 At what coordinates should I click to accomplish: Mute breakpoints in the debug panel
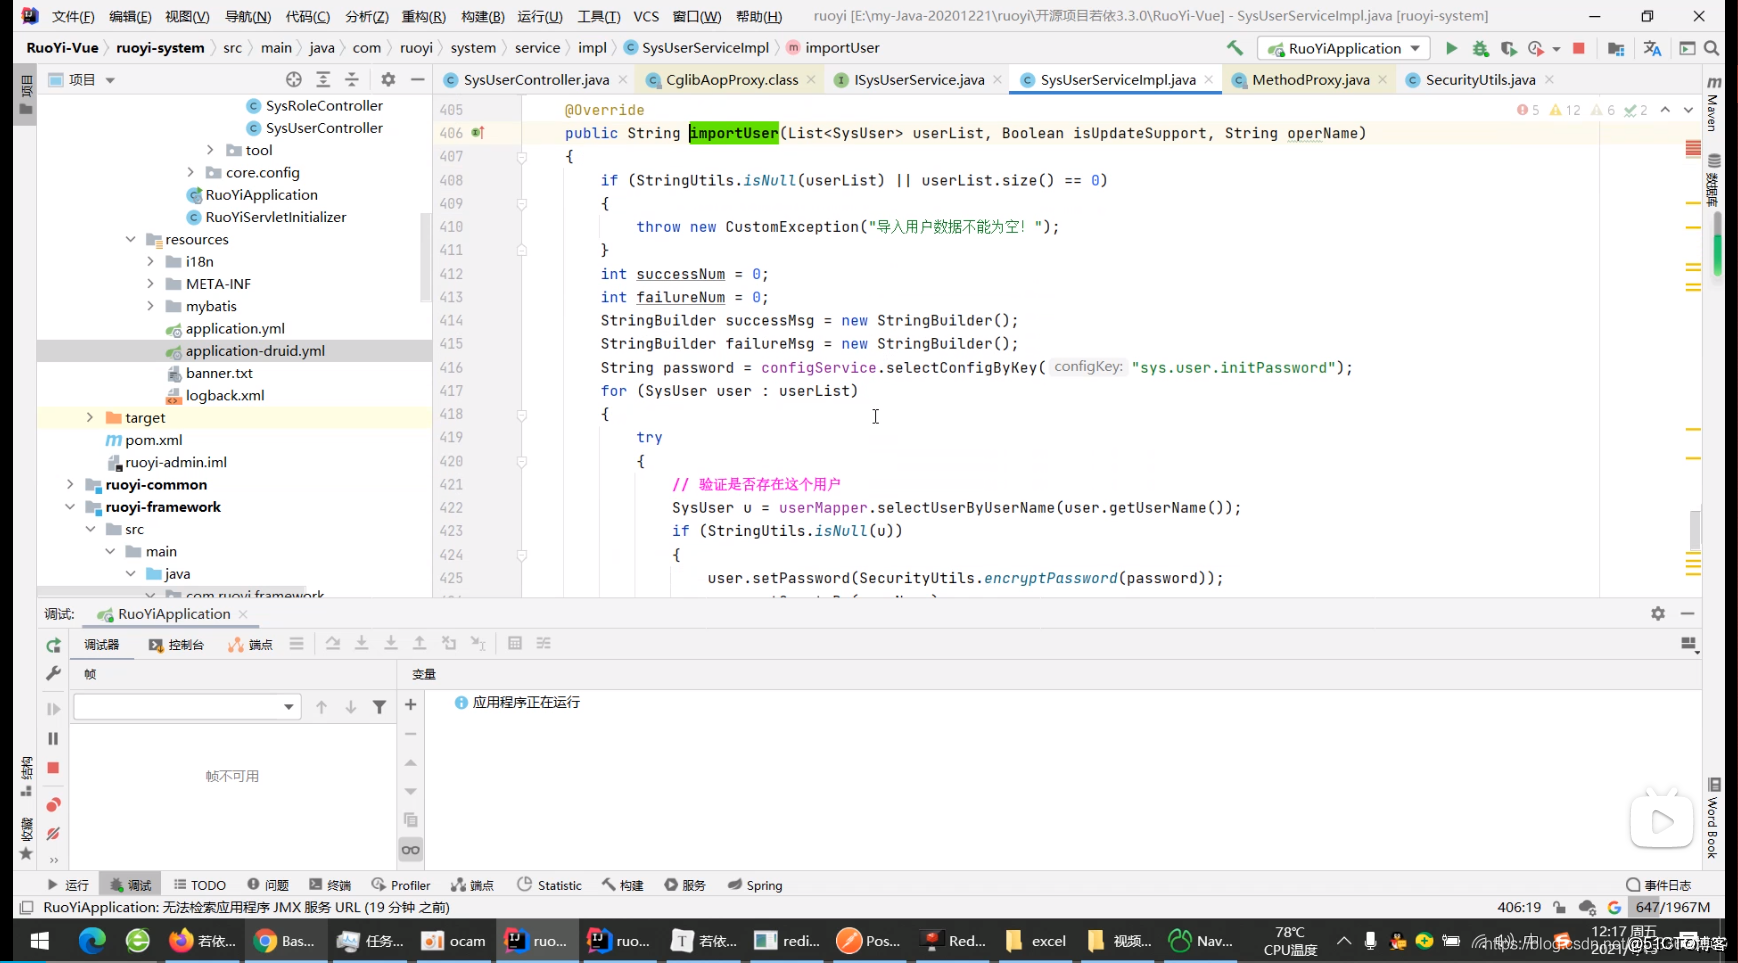tap(54, 833)
